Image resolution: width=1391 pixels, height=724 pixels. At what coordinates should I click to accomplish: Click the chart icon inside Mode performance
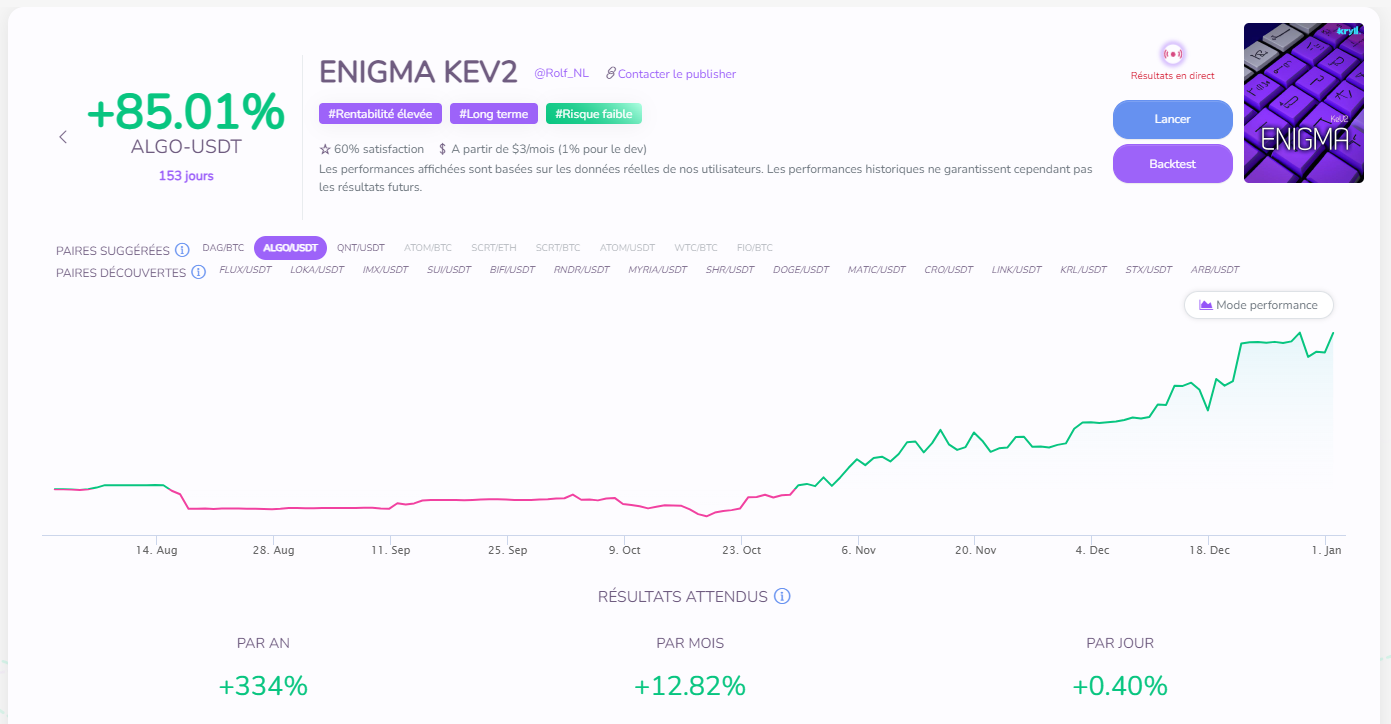[x=1207, y=305]
